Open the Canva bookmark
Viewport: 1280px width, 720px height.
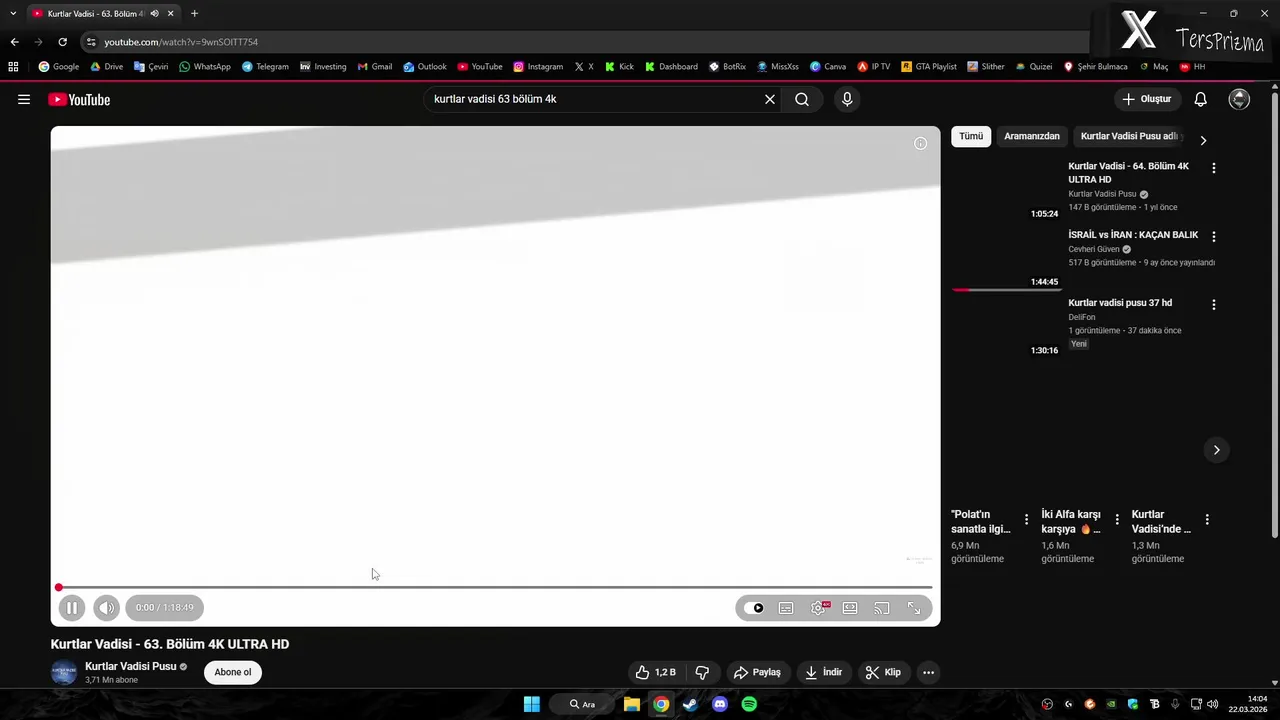[x=828, y=67]
